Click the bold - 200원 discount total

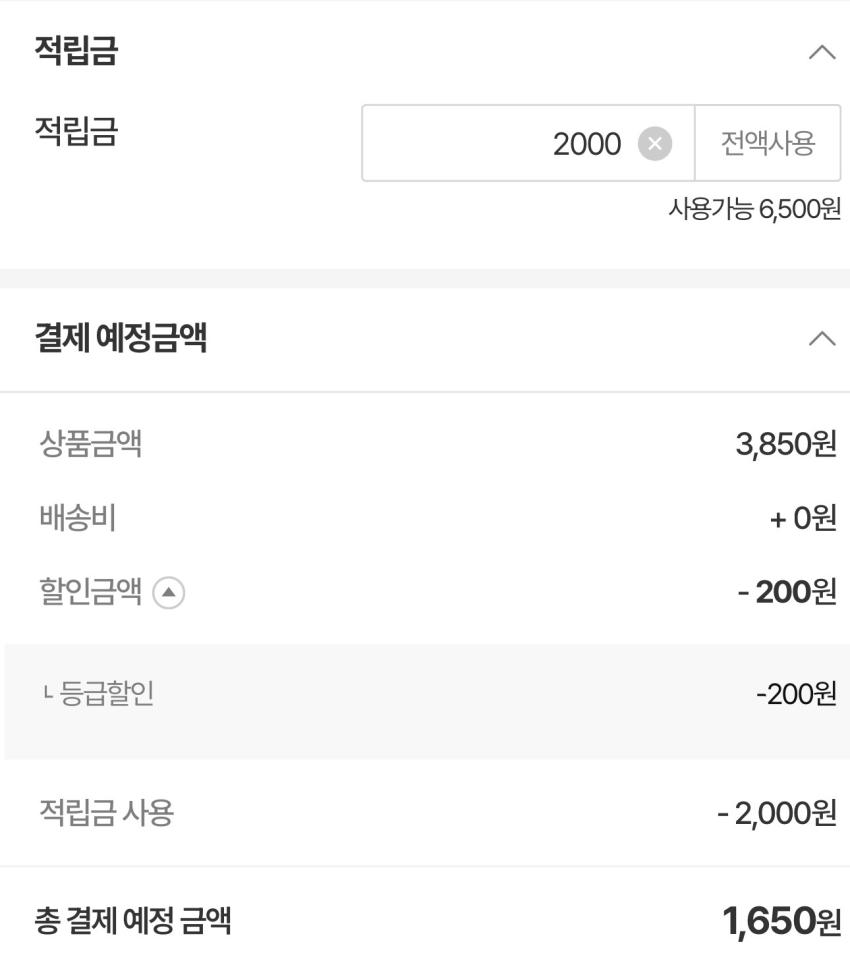point(786,592)
